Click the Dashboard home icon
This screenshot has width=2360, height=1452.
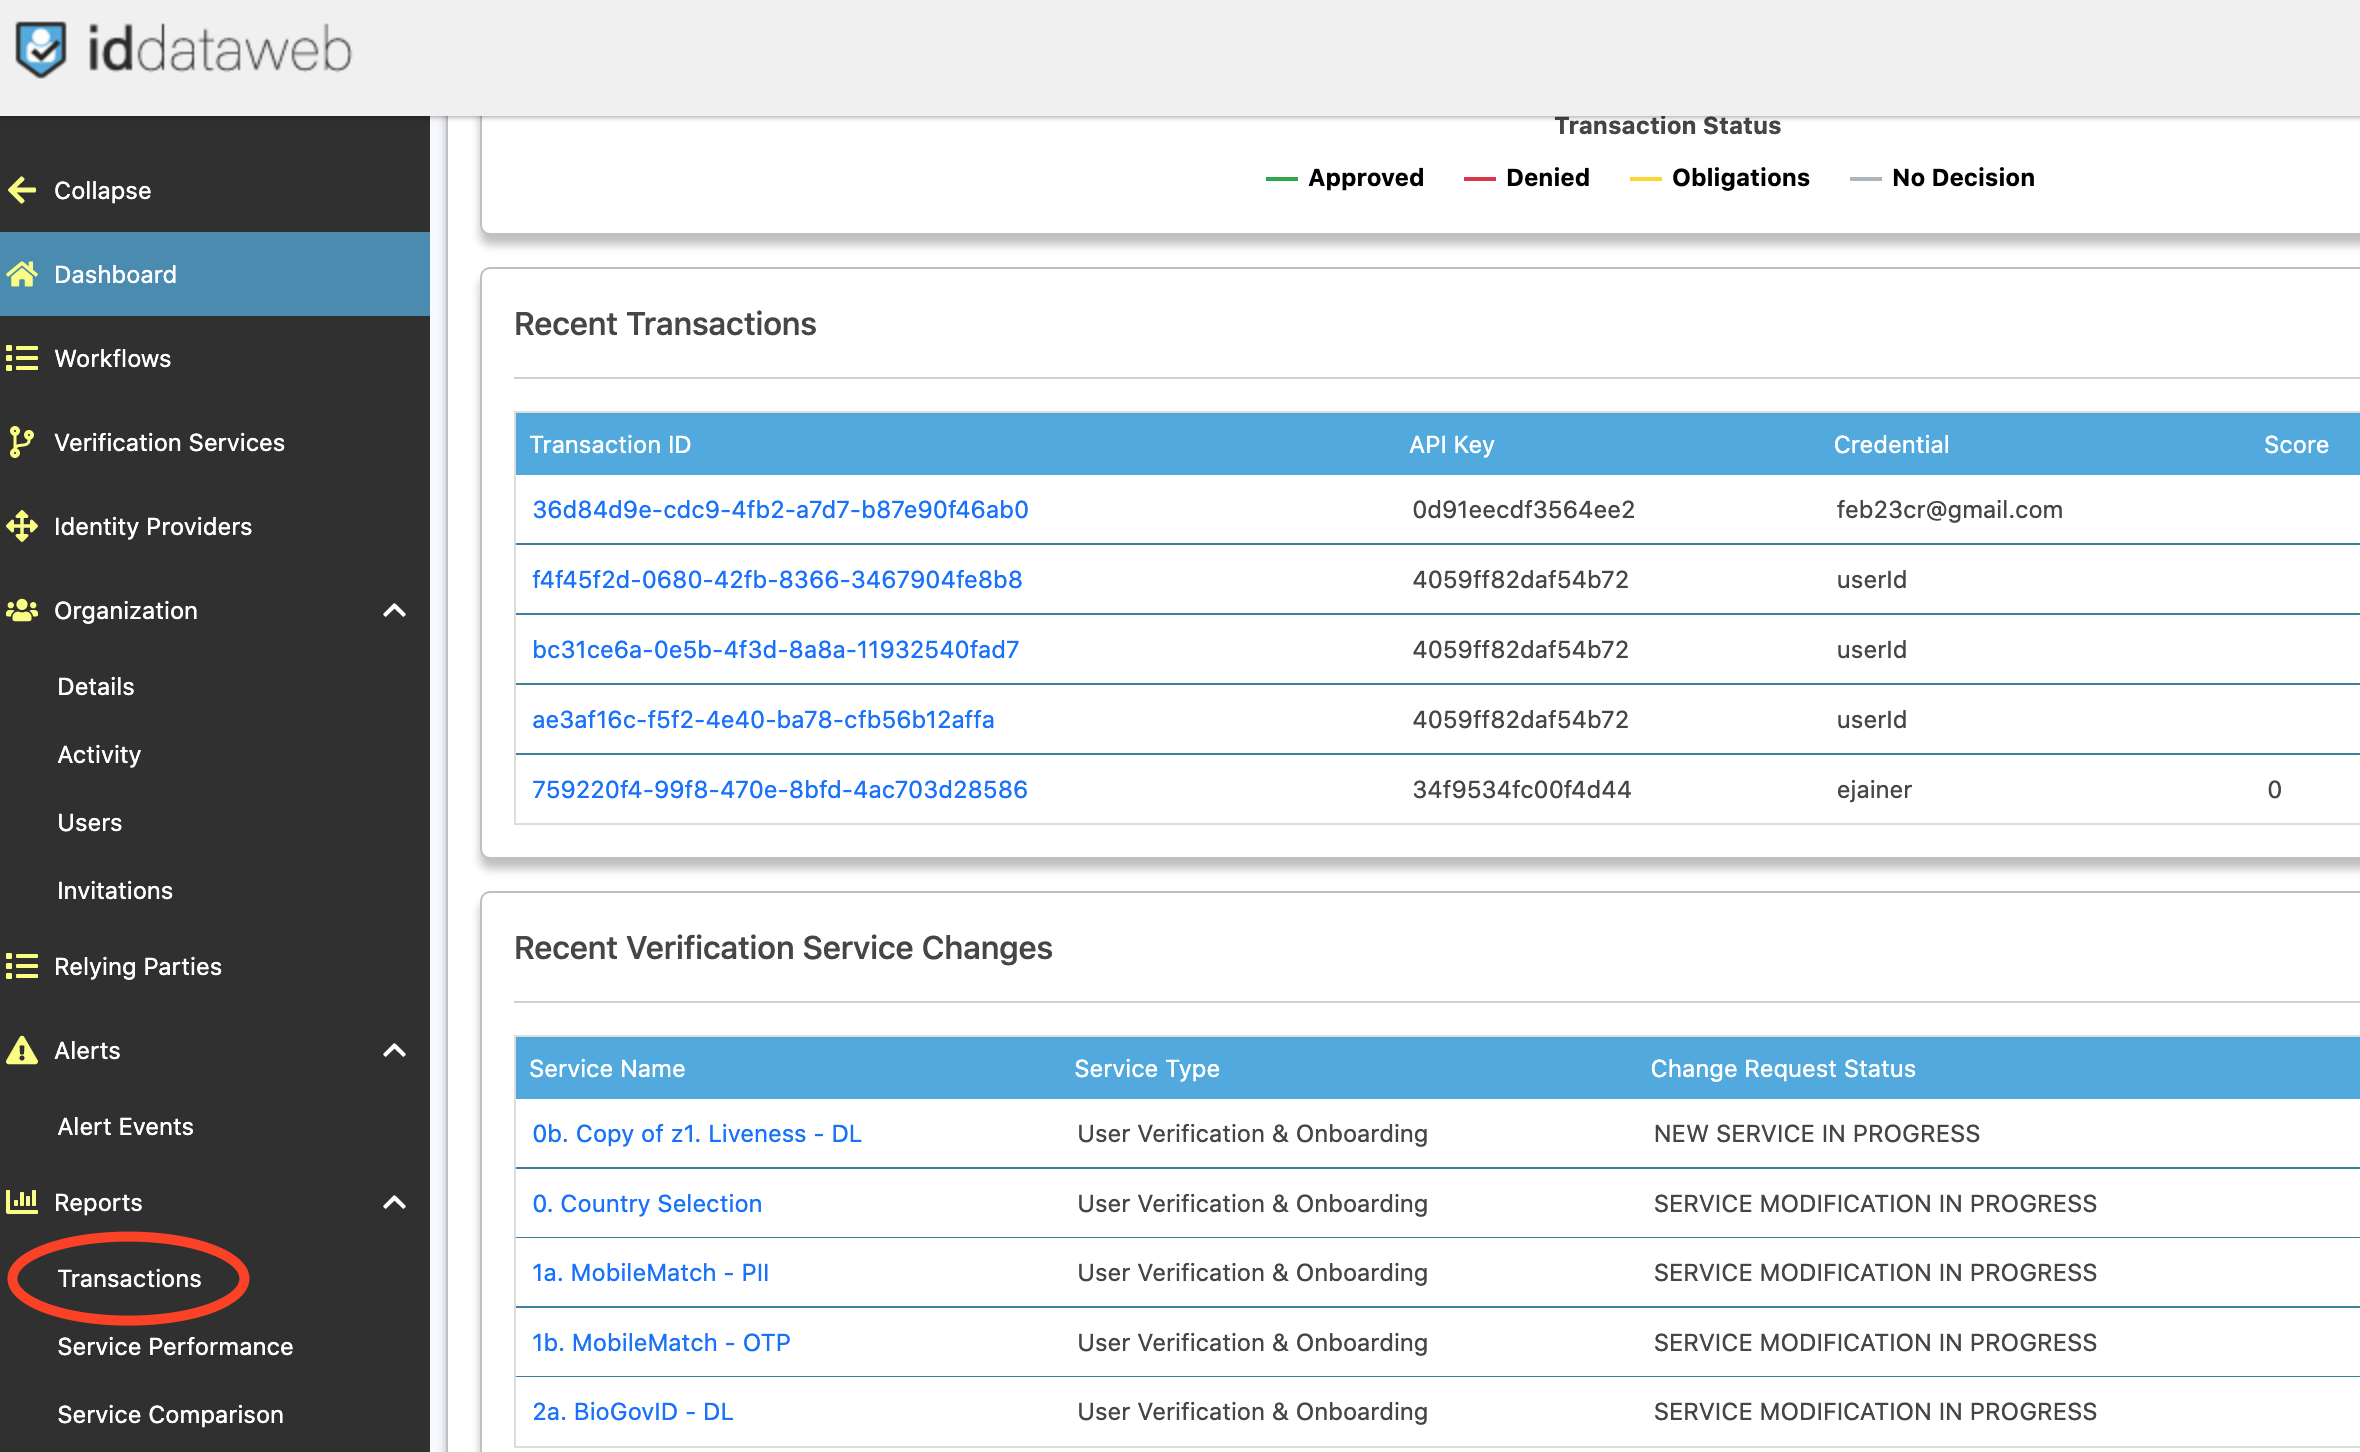pos(22,274)
